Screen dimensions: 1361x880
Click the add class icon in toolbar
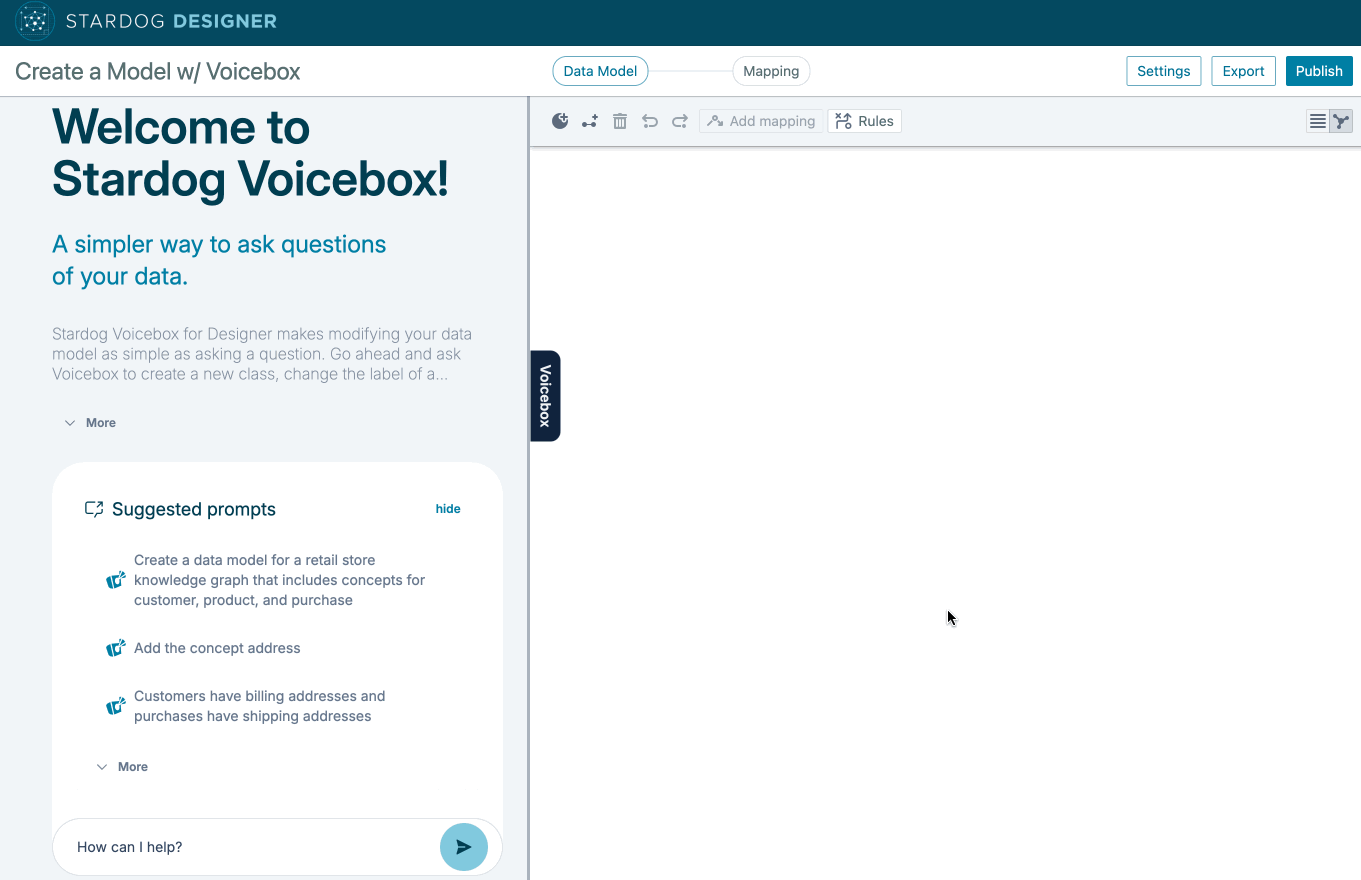coord(560,121)
